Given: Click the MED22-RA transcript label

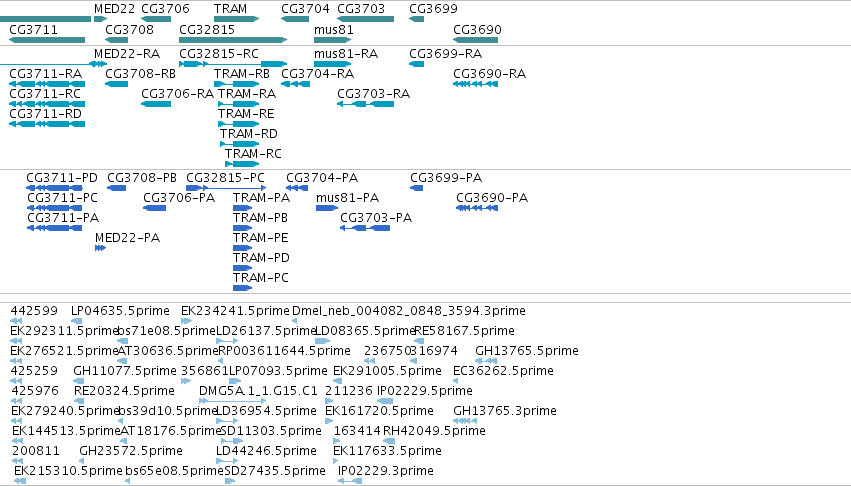Looking at the screenshot, I should point(126,54).
